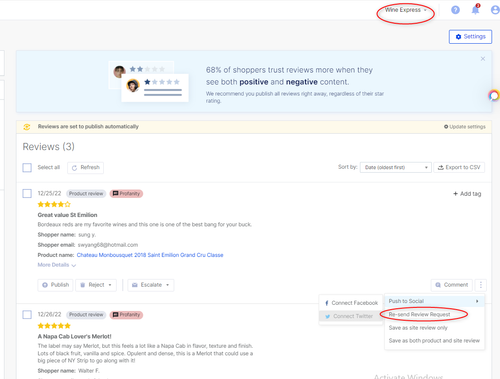Click the colorful circle widget icon at right edge

coord(494,96)
